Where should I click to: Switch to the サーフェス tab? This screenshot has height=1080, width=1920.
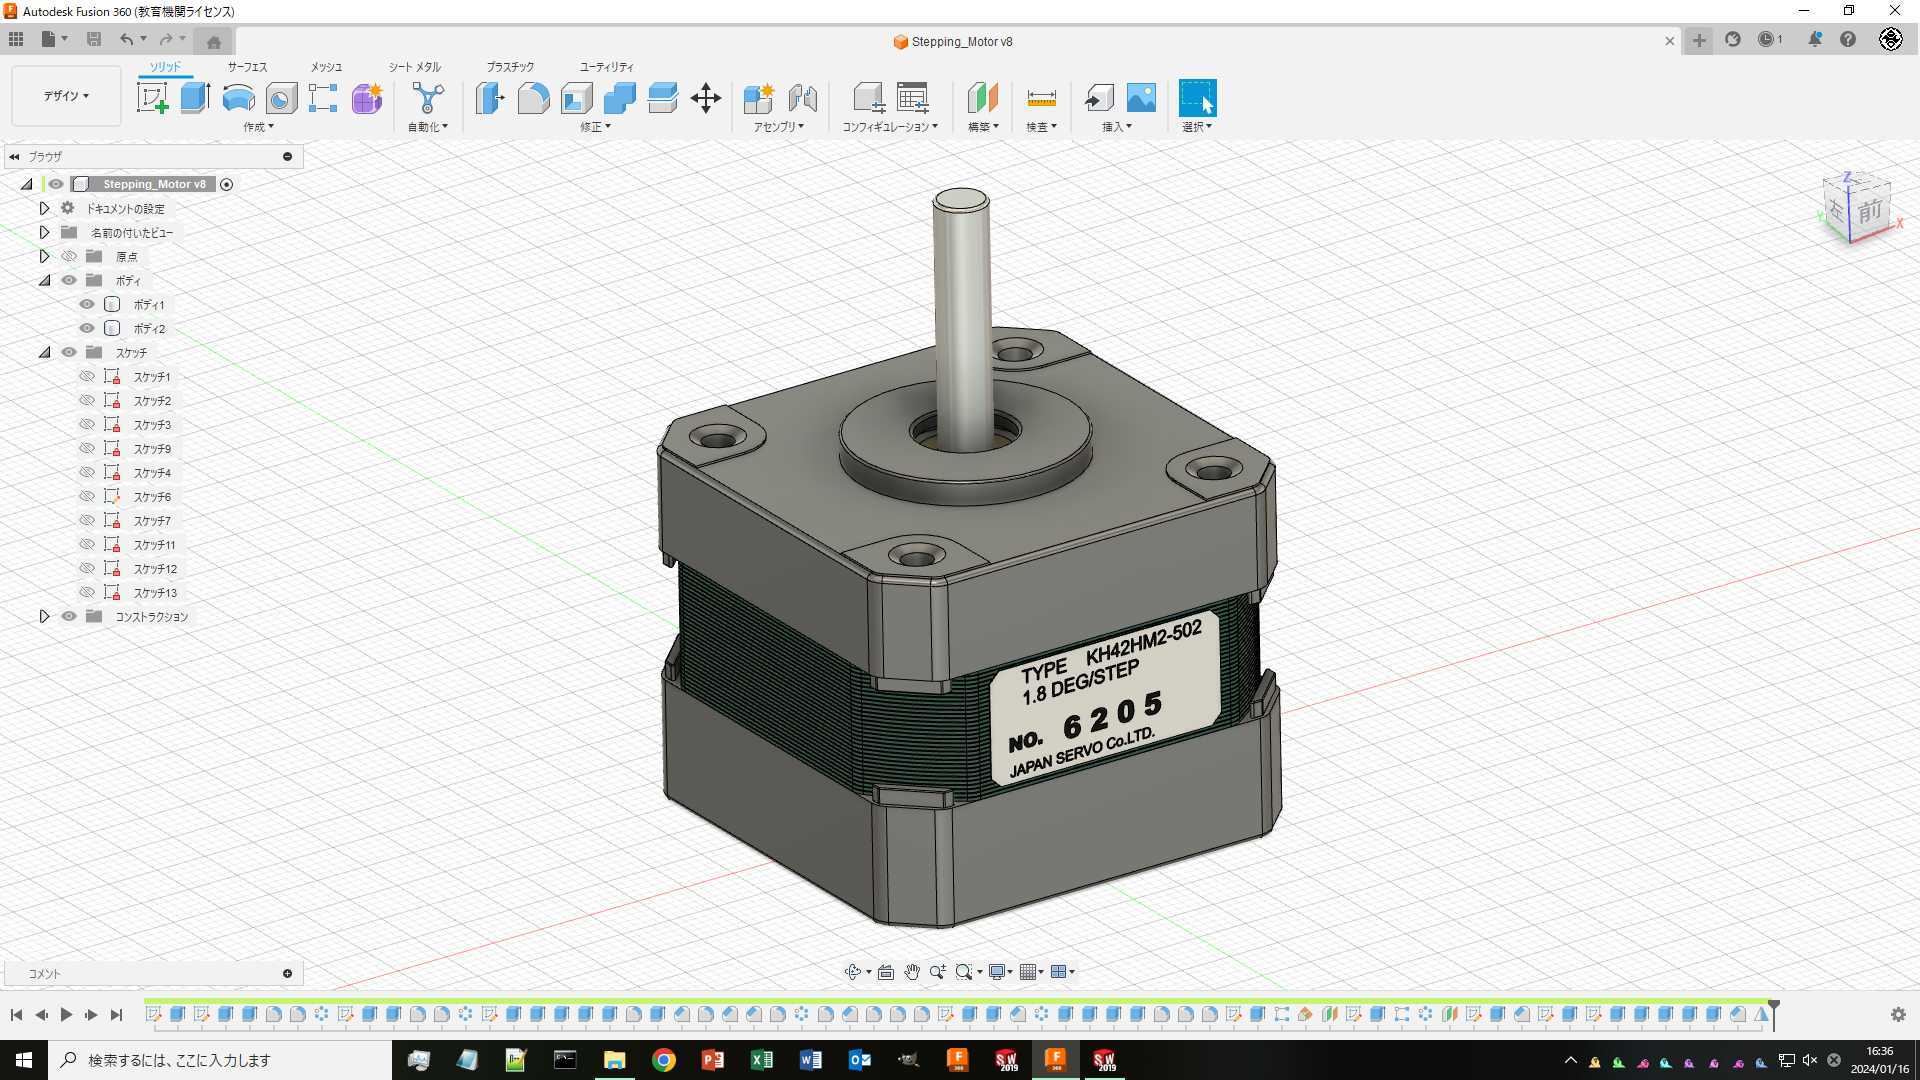pos(247,66)
